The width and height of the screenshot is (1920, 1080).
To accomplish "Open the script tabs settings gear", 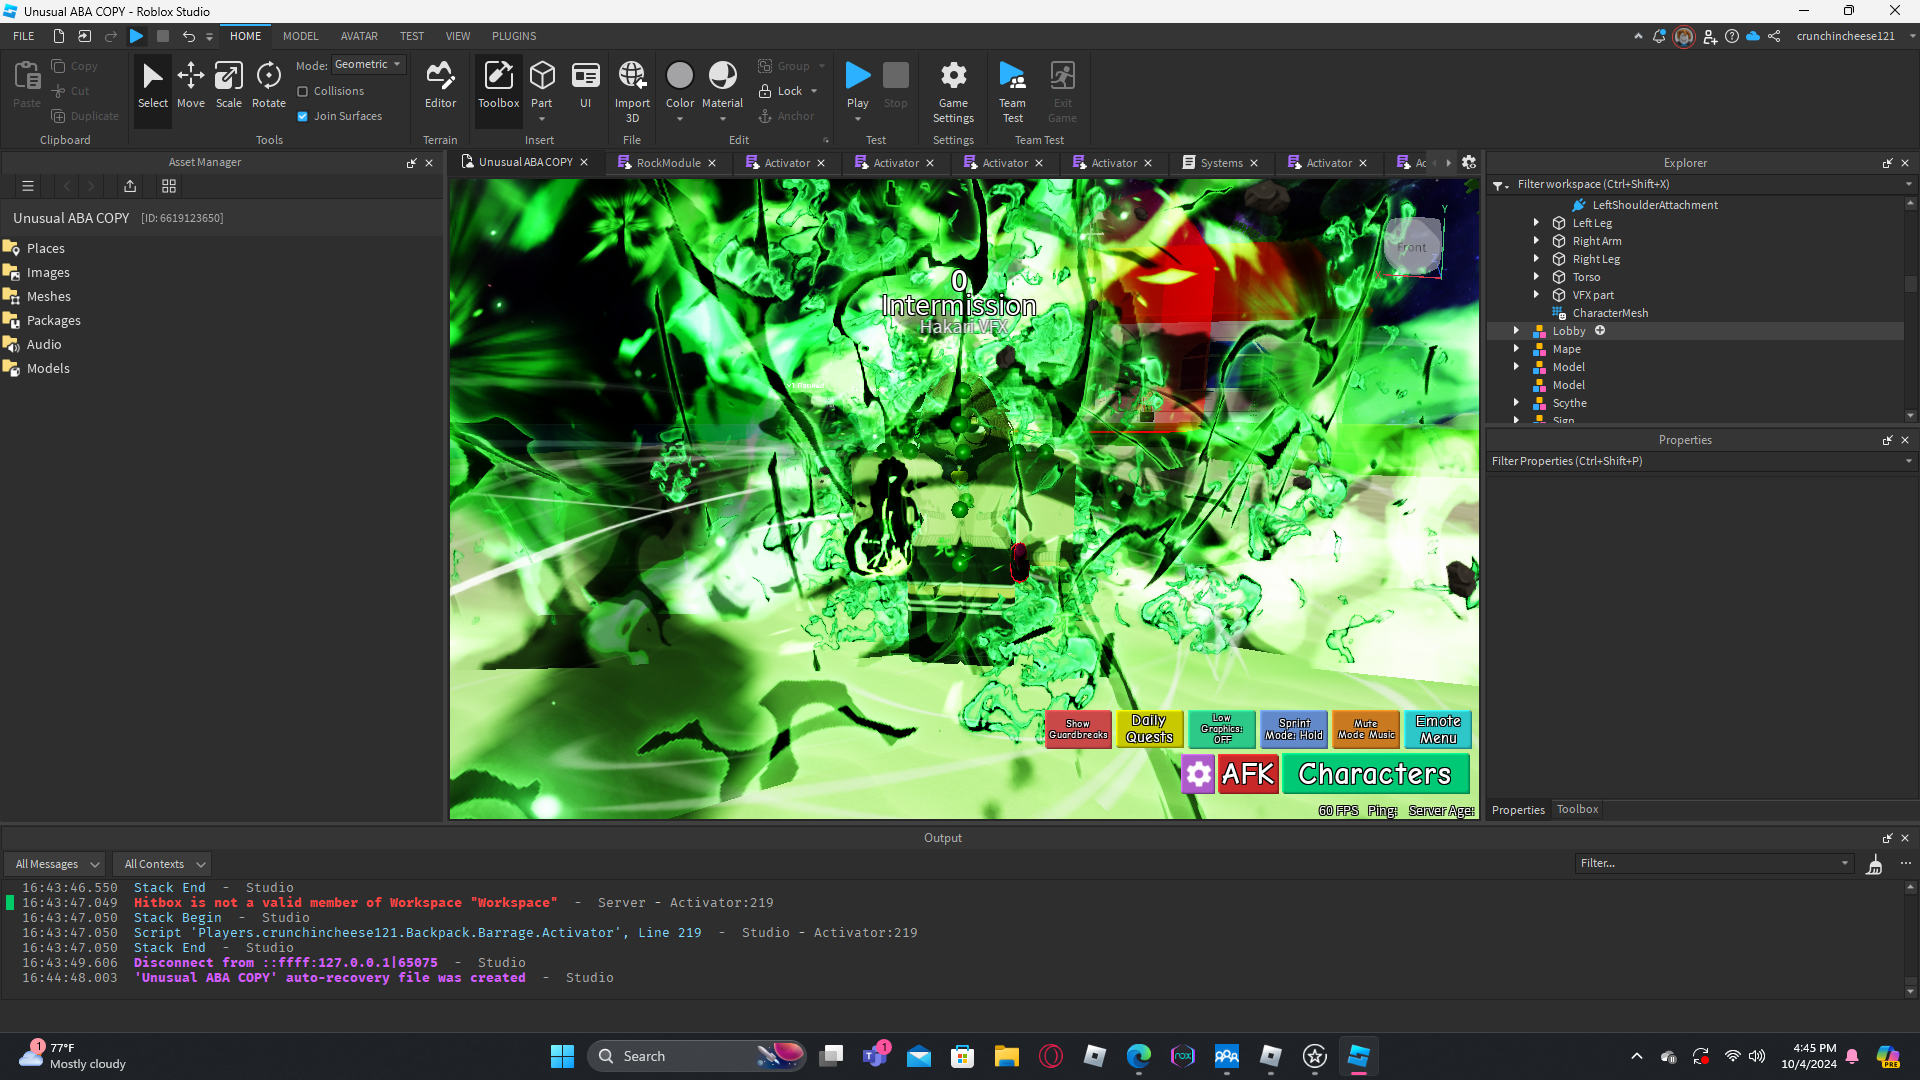I will [x=1469, y=163].
